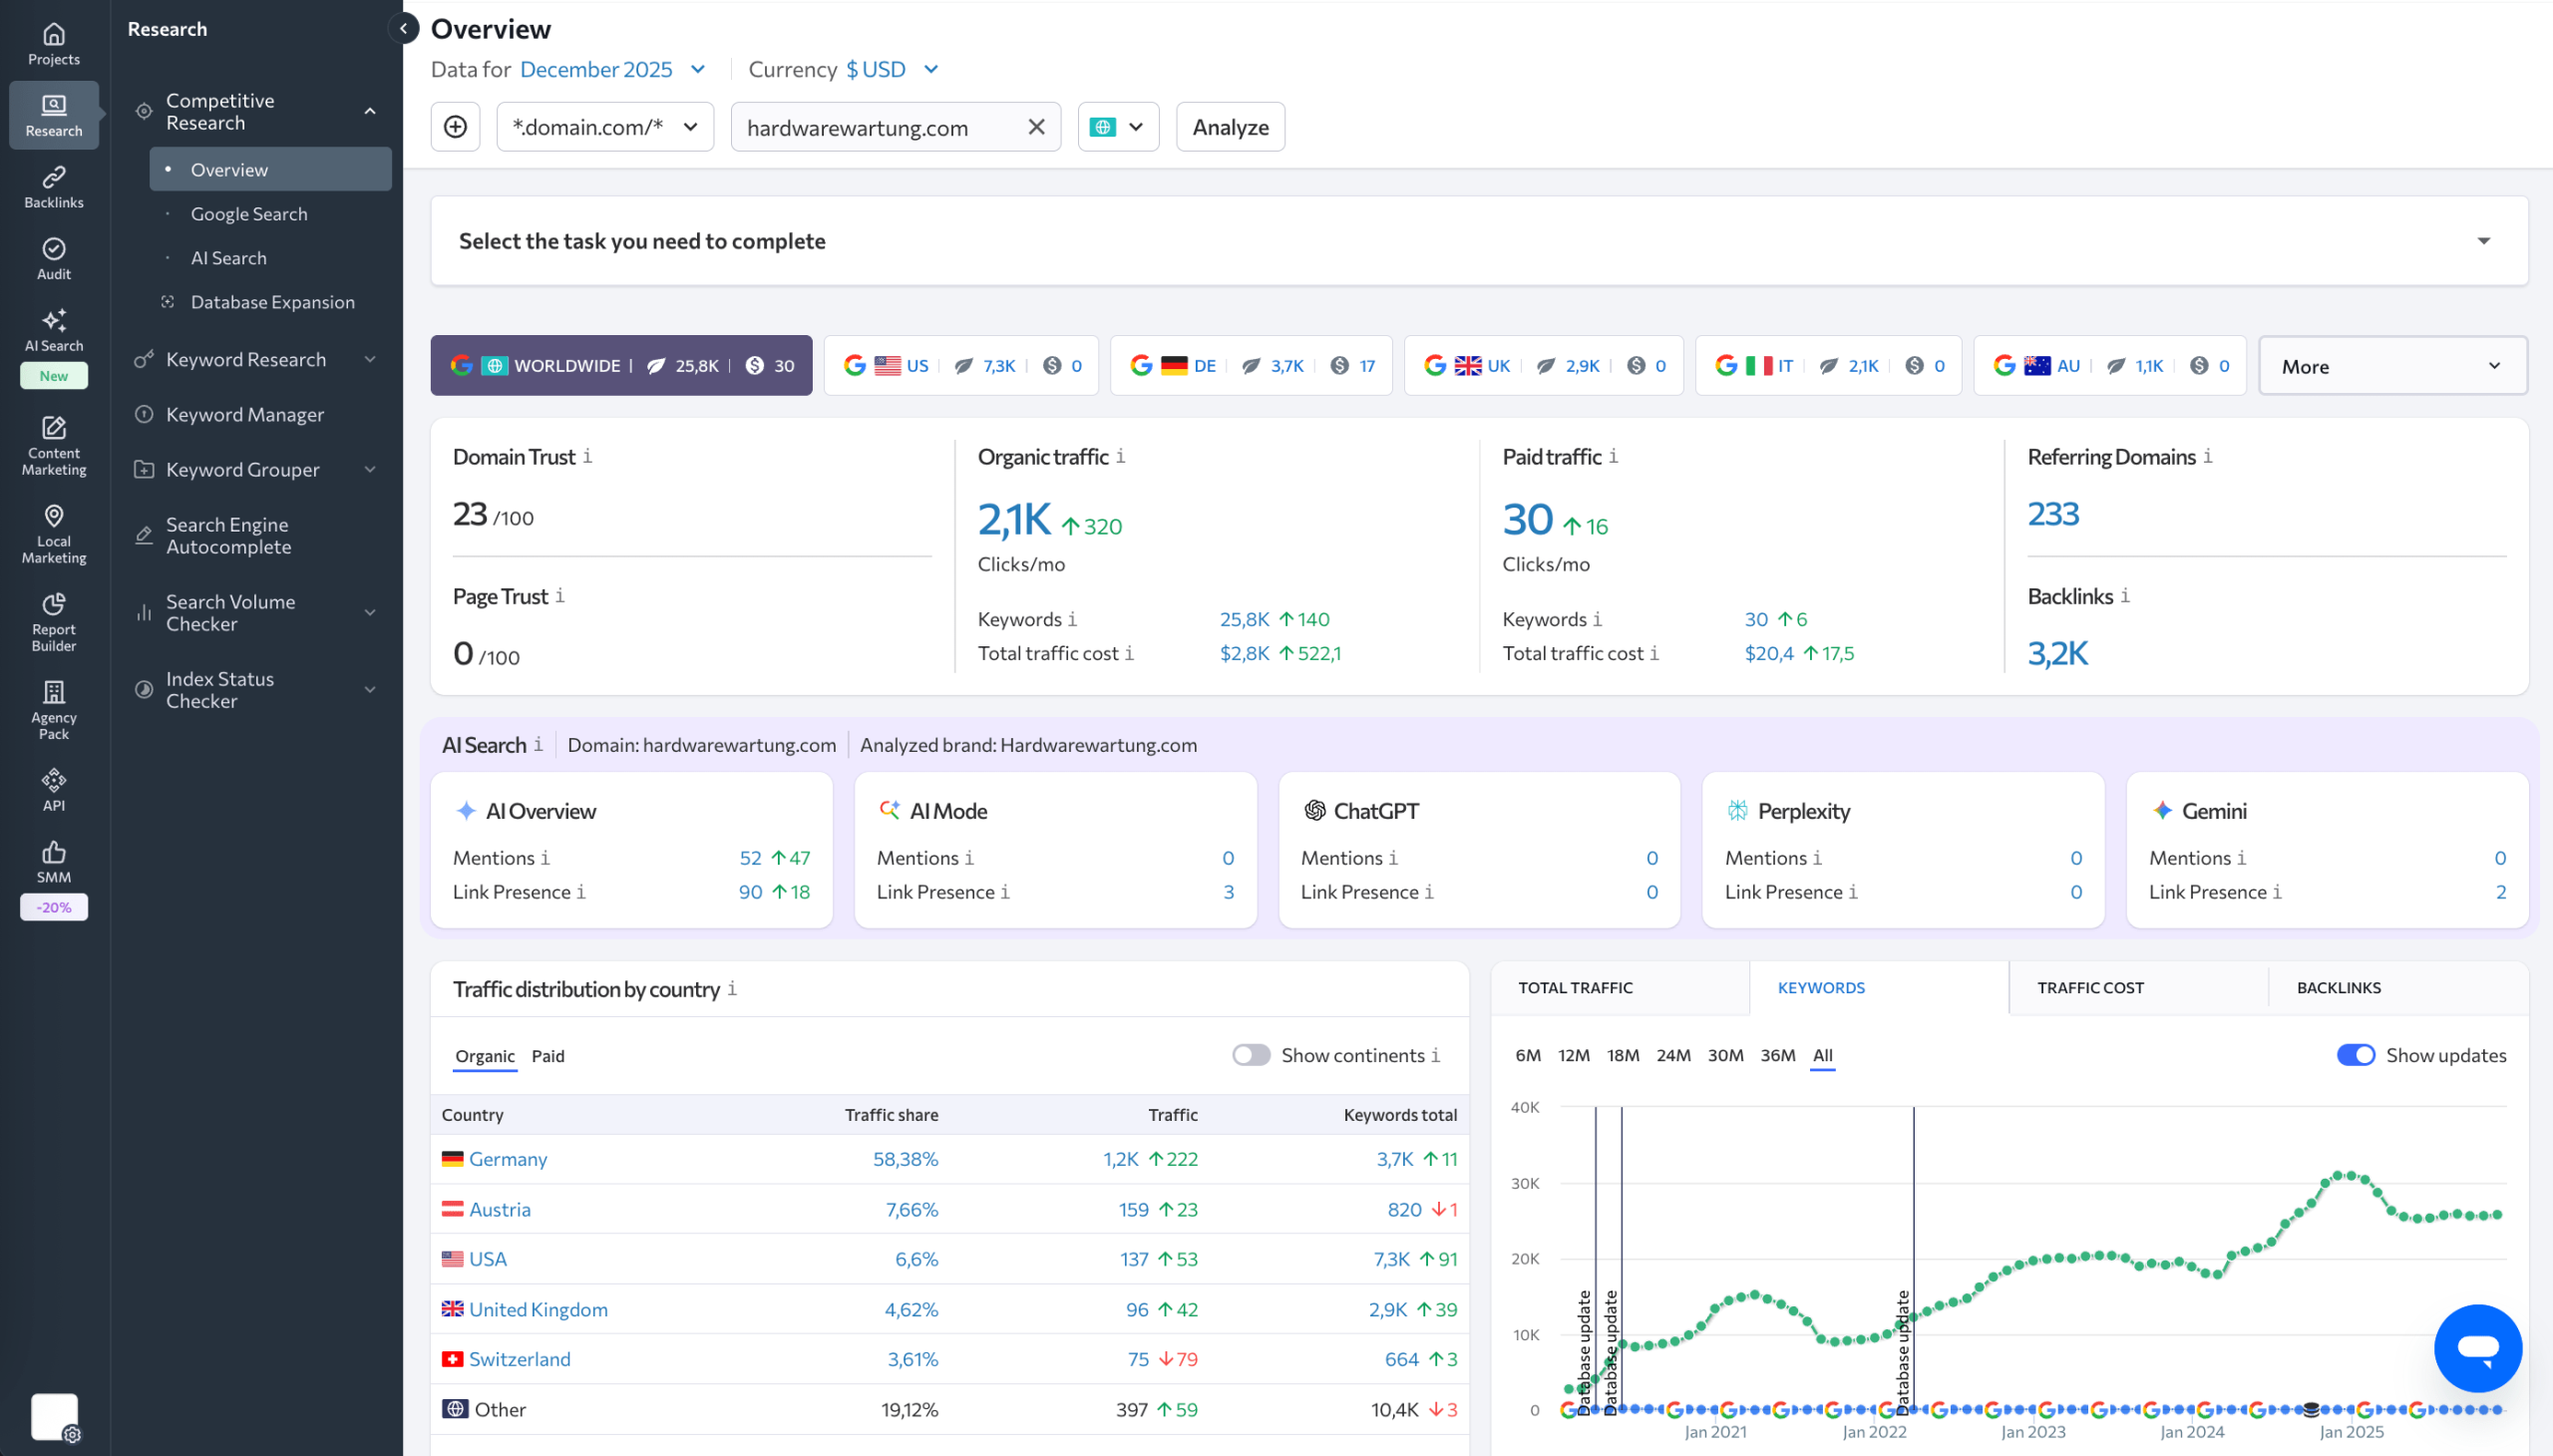
Task: Open the Germany country link
Action: click(507, 1159)
